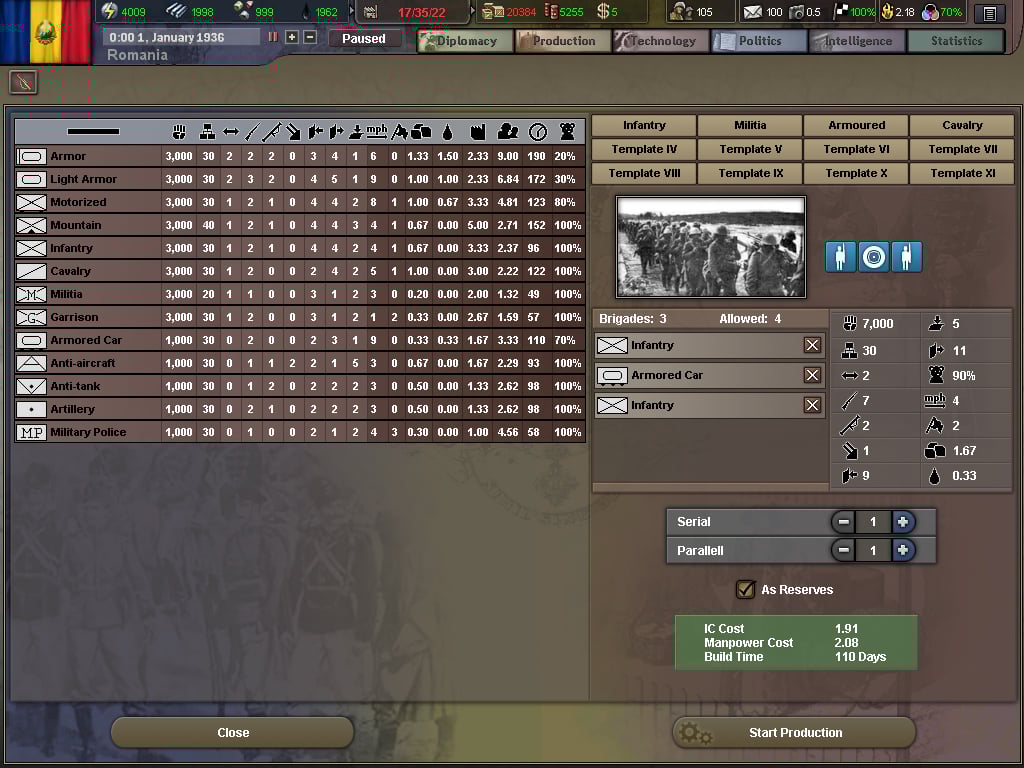Screen dimensions: 1024x768
Task: Select the Anti-aircraft brigade icon
Action: tap(31, 363)
